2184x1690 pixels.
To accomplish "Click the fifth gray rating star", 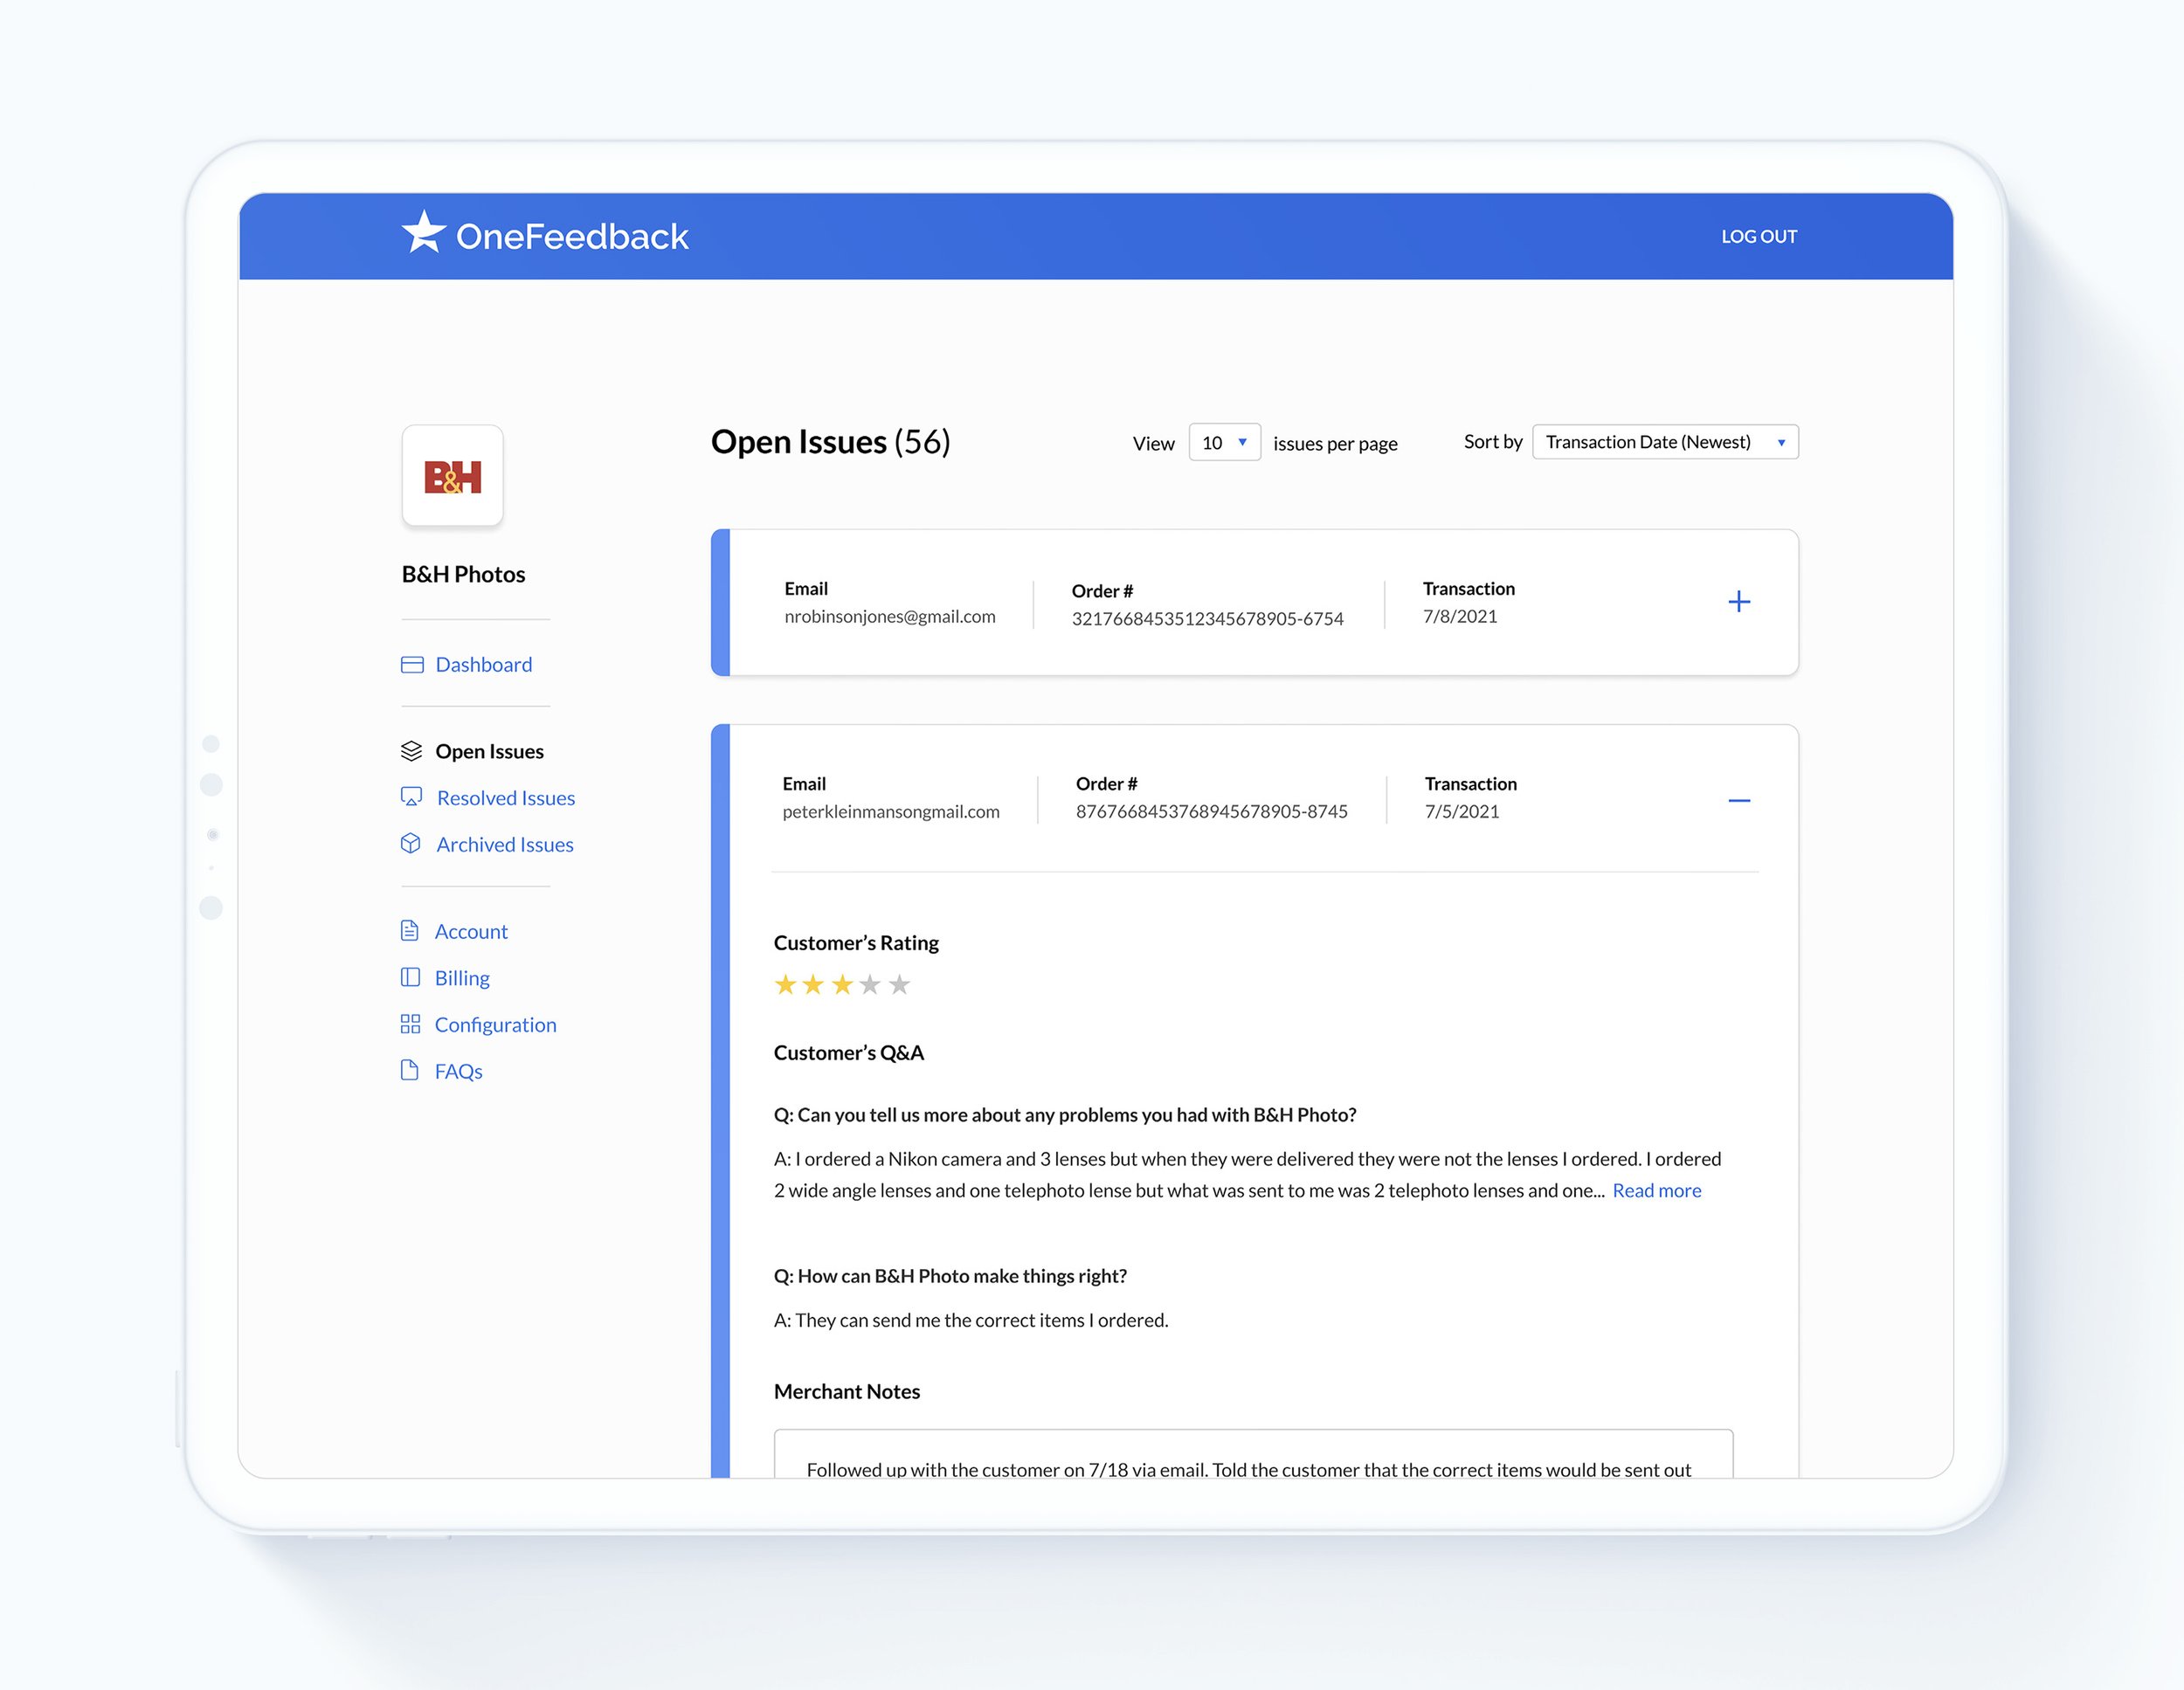I will pos(900,985).
